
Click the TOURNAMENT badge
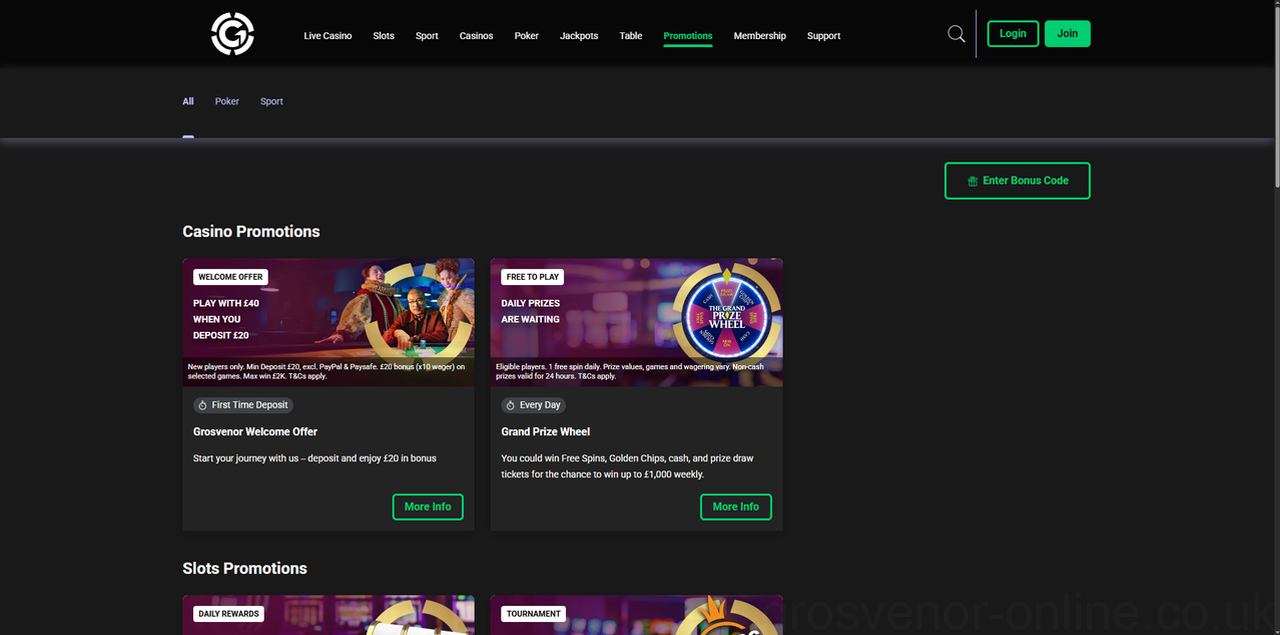[x=533, y=614]
